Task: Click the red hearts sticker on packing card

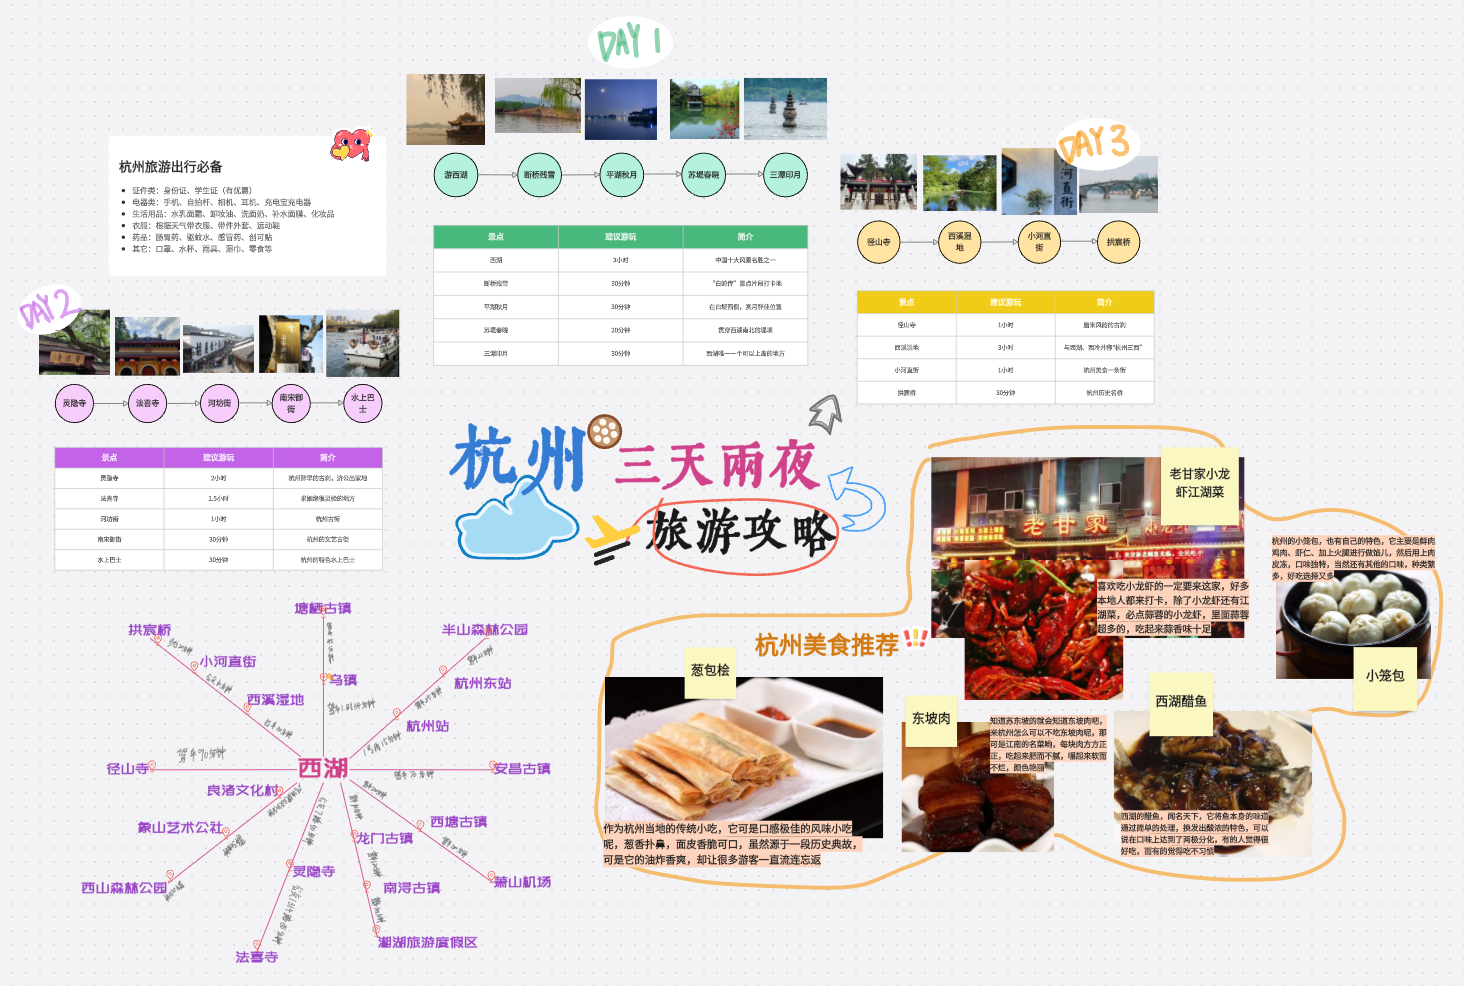Action: tap(351, 146)
